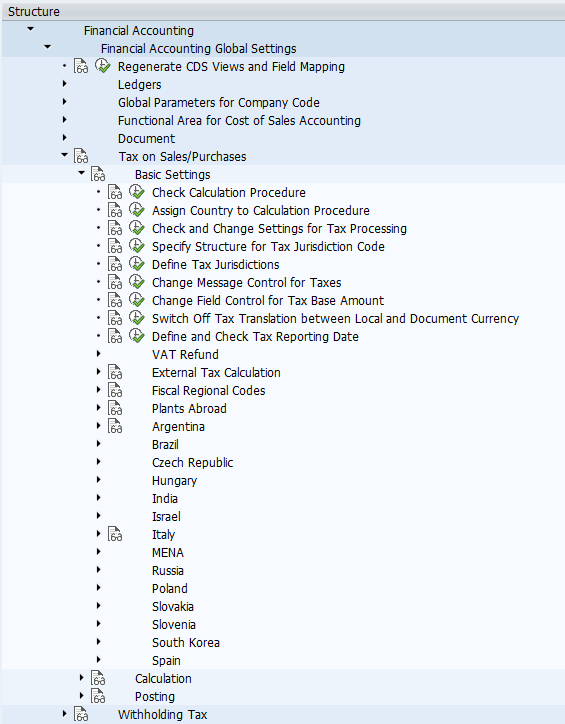Select the Italy label
The image size is (565, 724).
(x=163, y=535)
